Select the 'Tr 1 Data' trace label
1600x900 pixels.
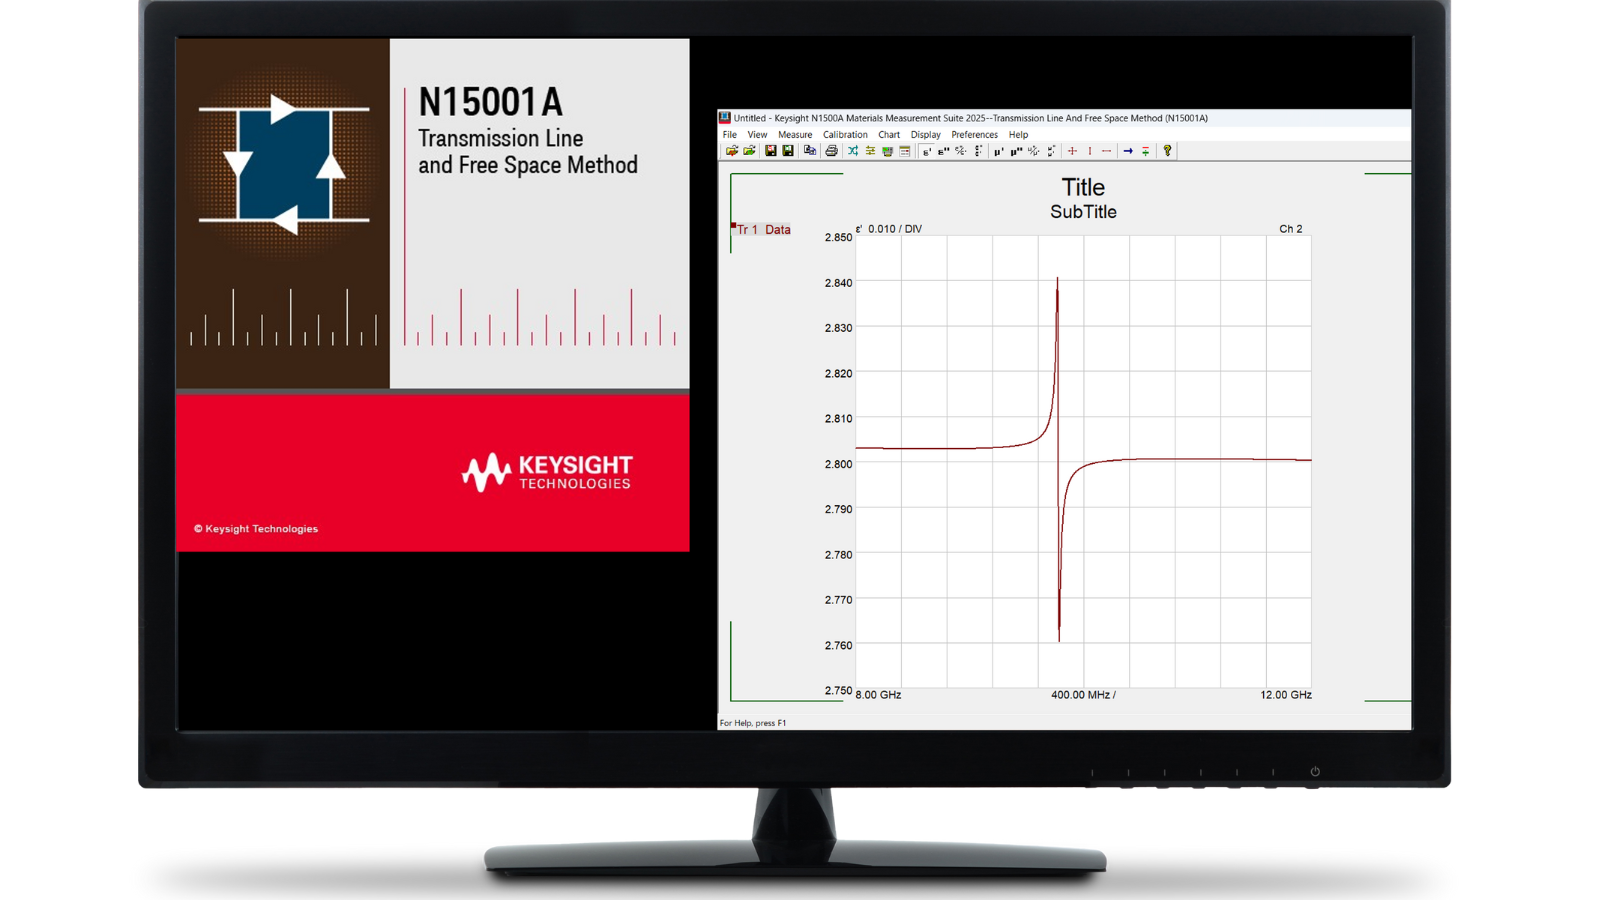pos(763,229)
